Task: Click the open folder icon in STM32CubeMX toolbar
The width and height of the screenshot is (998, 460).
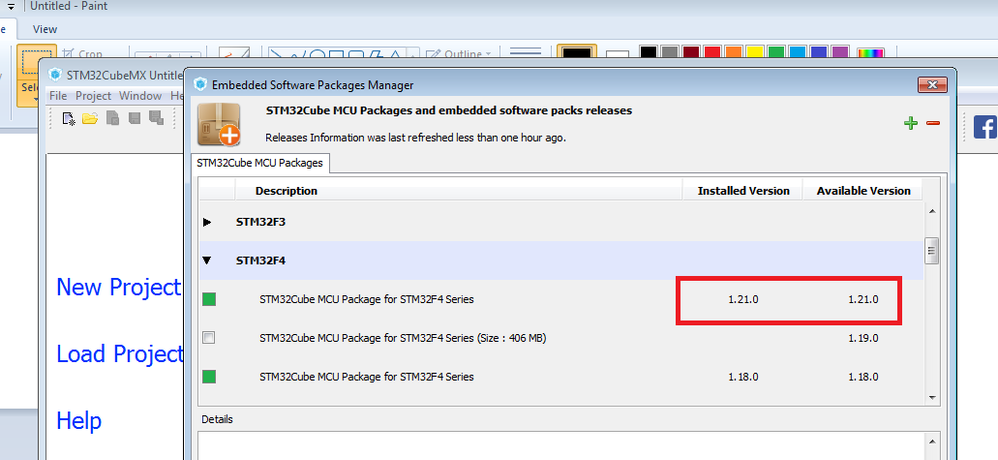Action: pyautogui.click(x=90, y=118)
